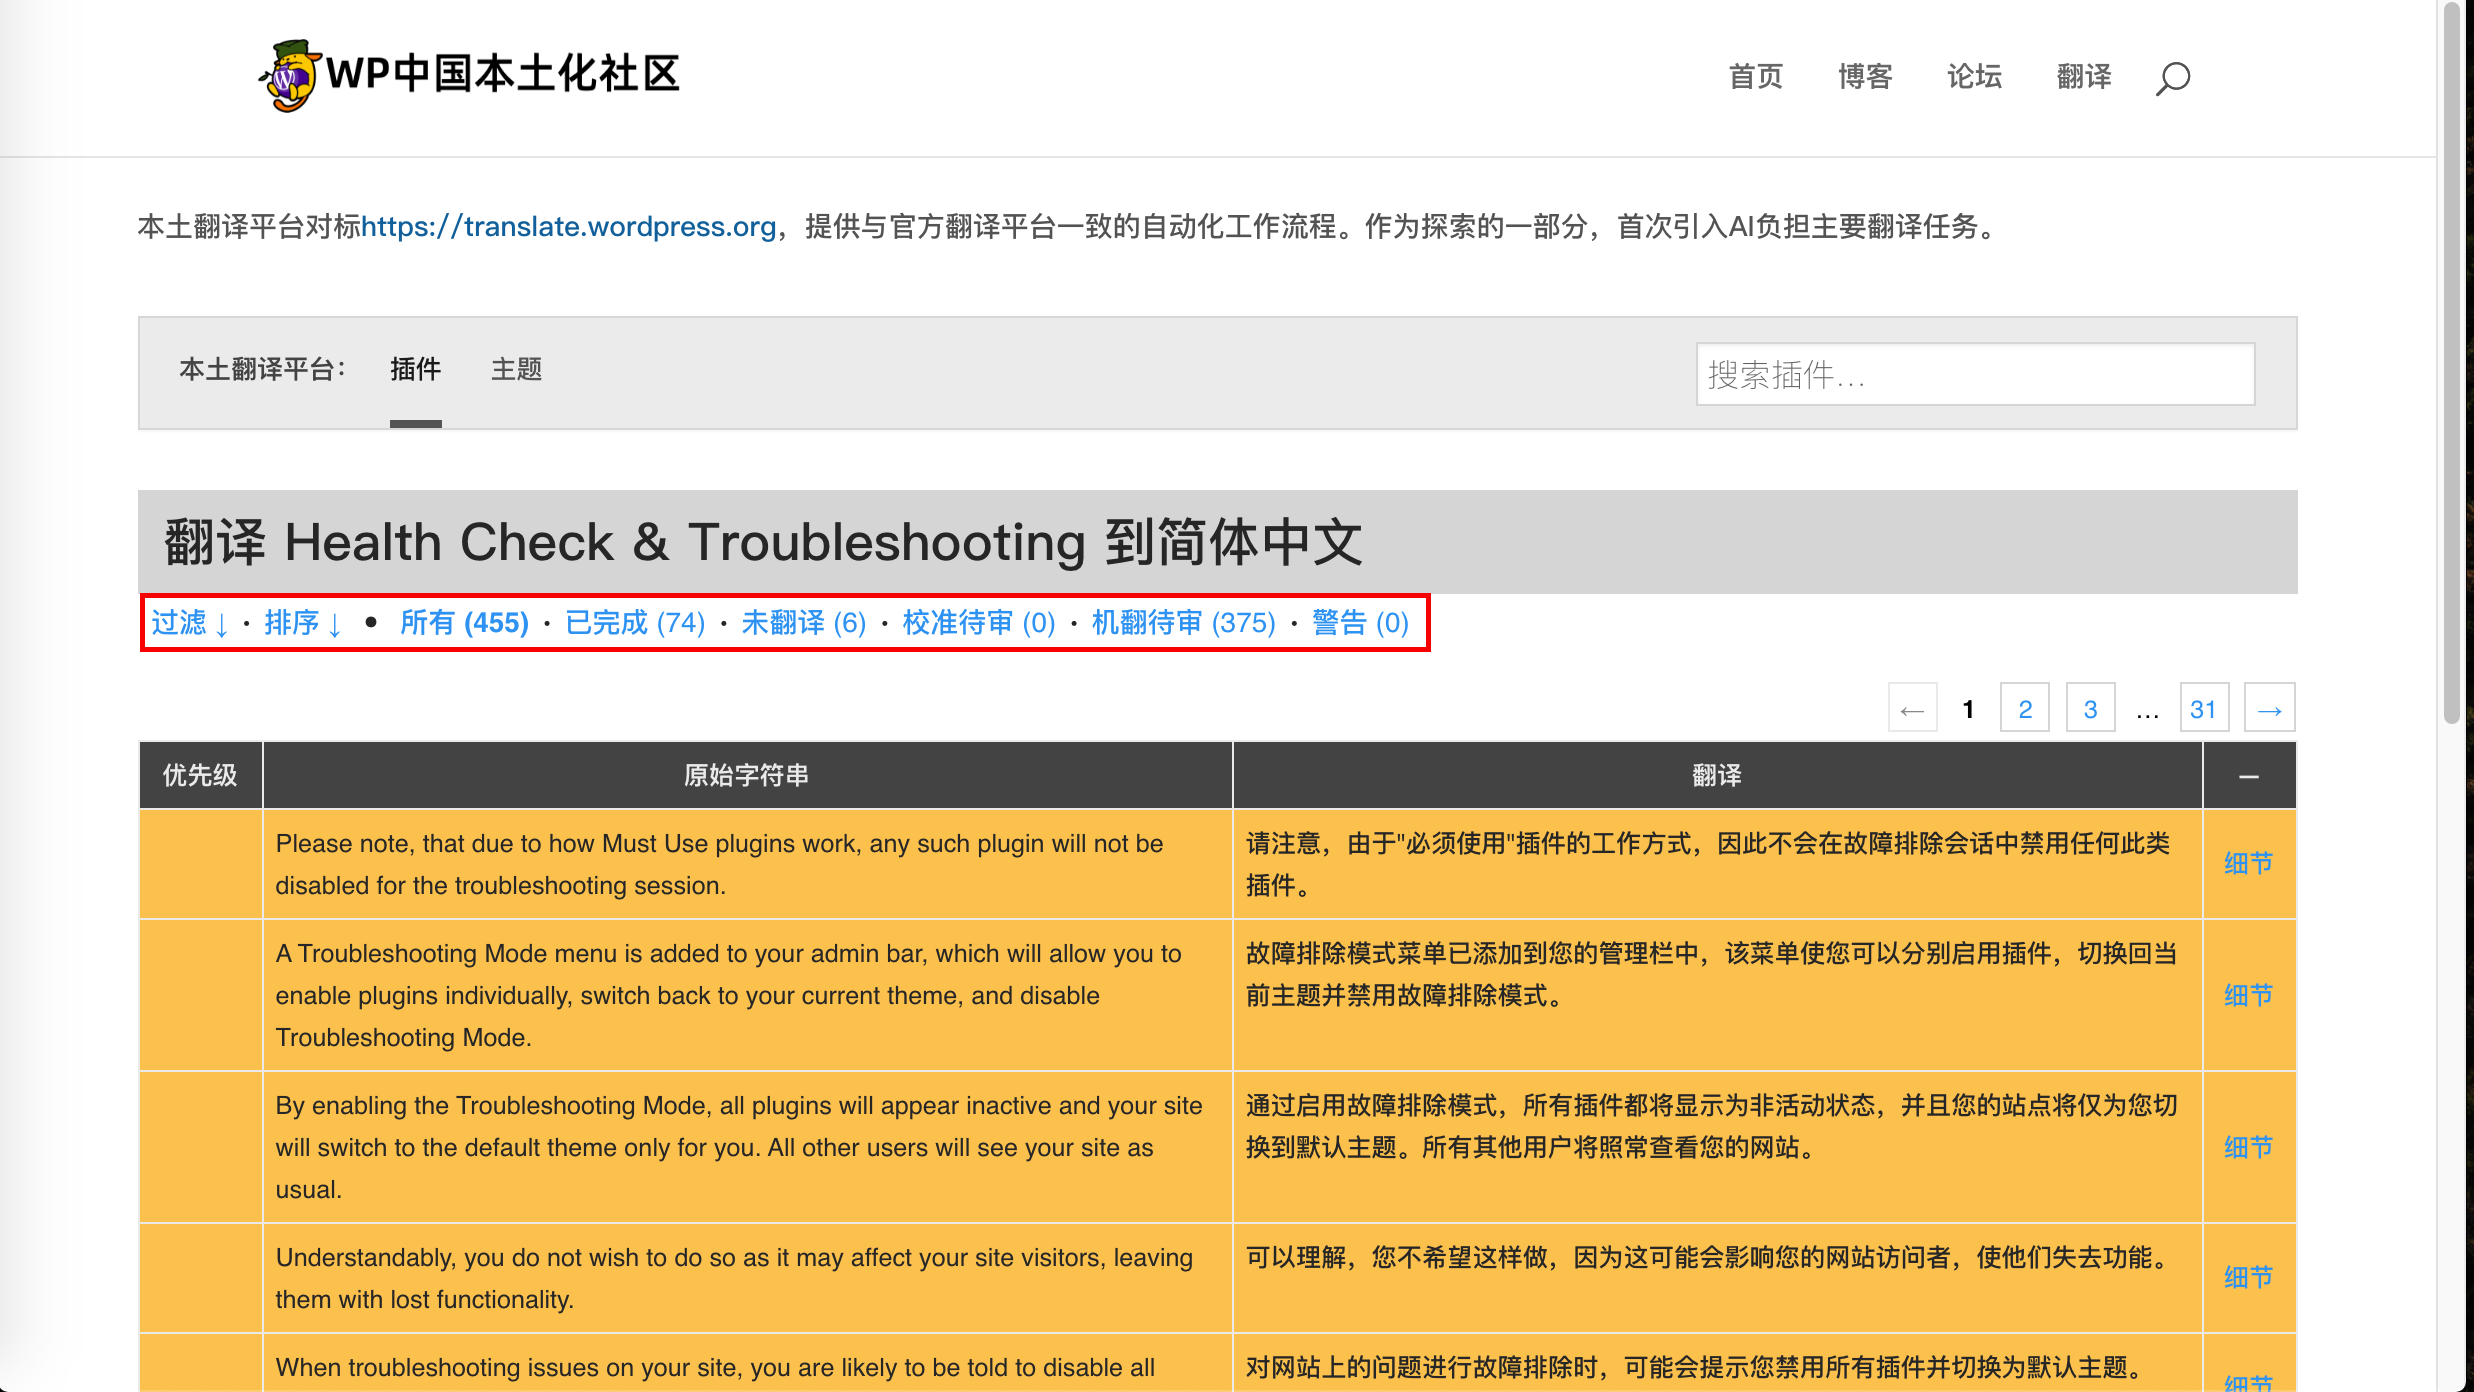Expand the 排序 sort dropdown
This screenshot has height=1392, width=2474.
(x=303, y=623)
